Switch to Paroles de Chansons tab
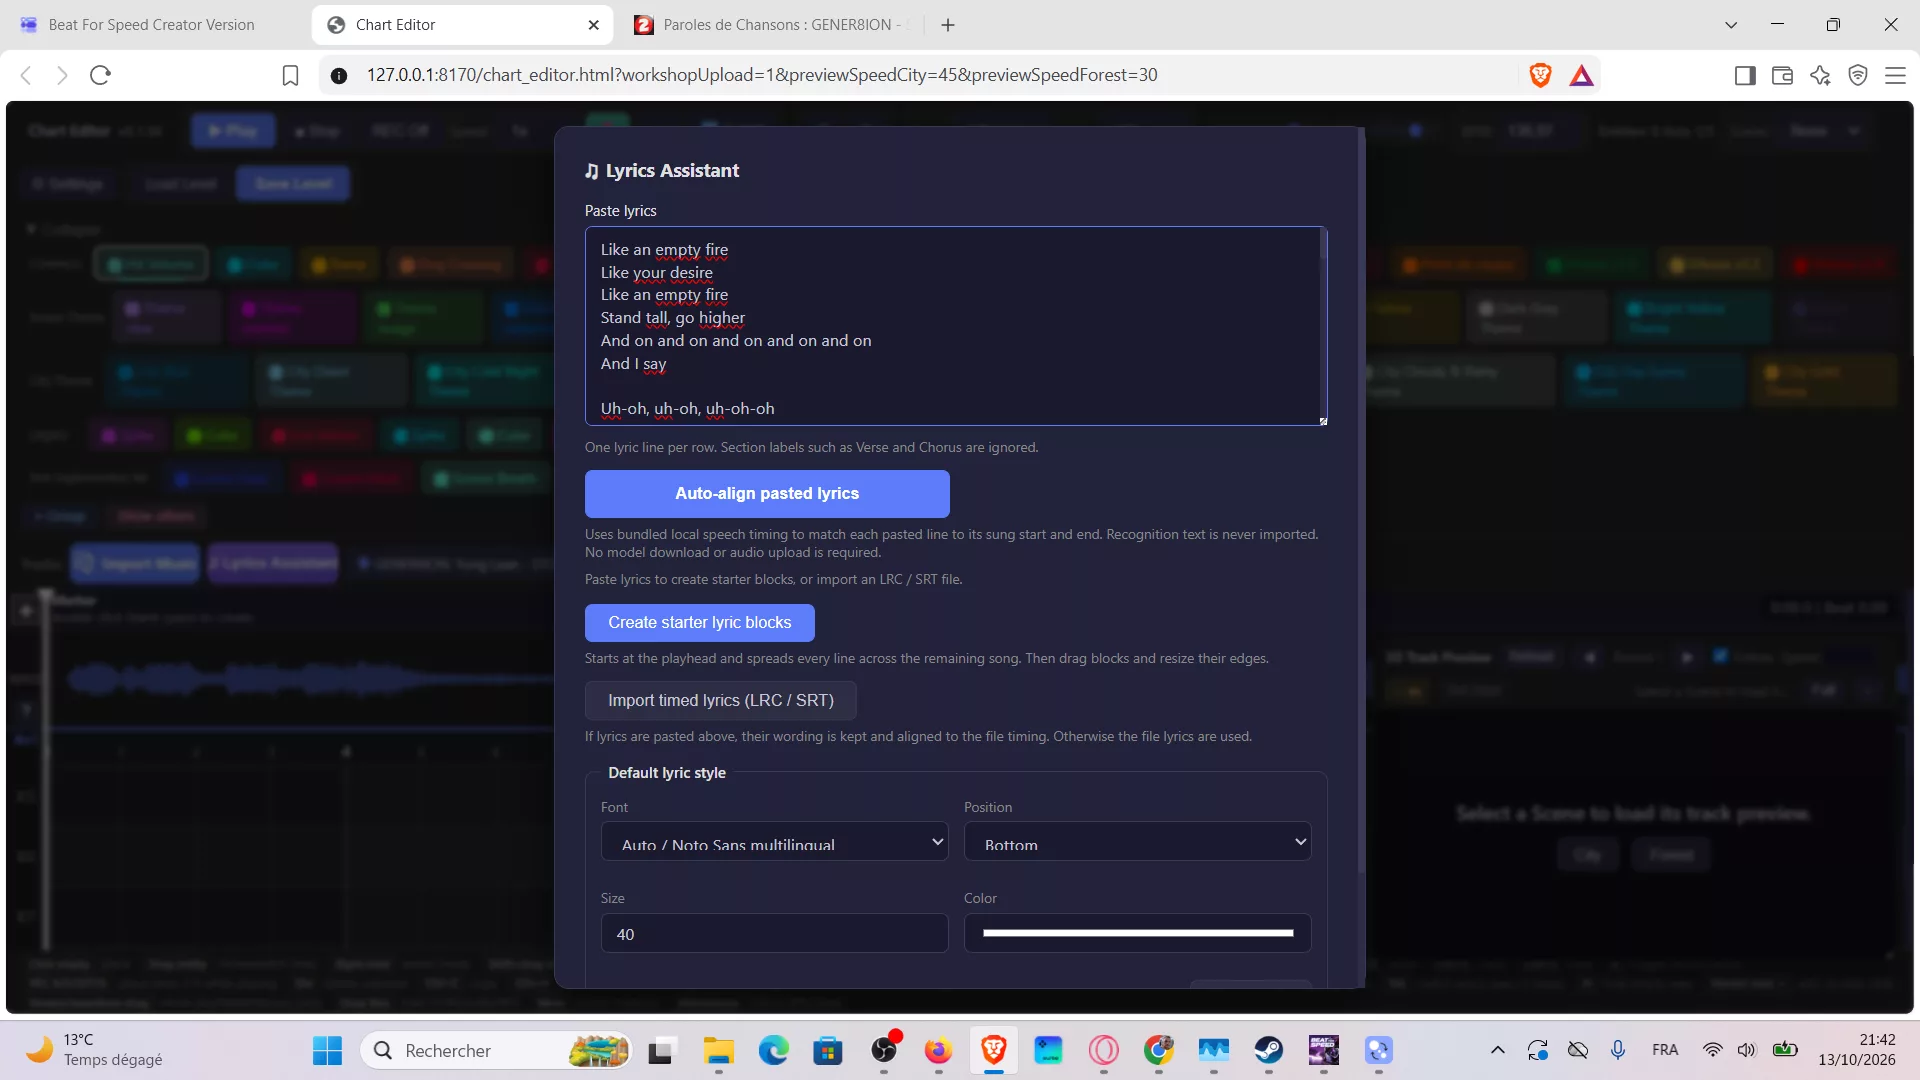 point(770,25)
